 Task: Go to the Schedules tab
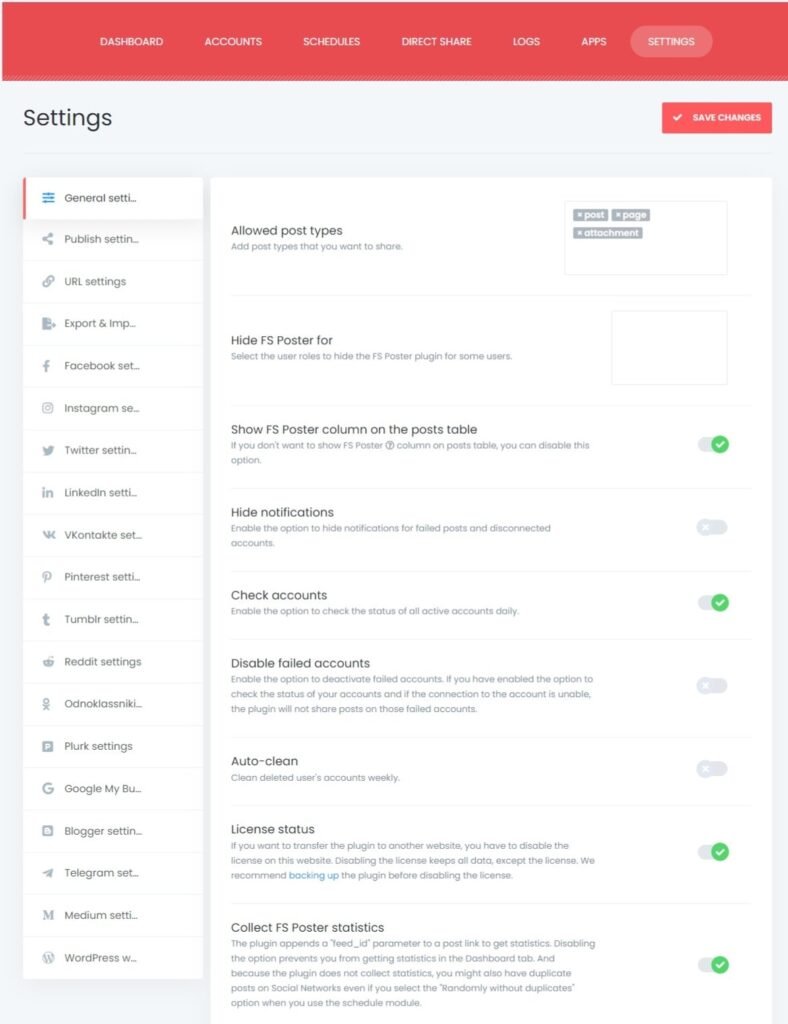[332, 41]
